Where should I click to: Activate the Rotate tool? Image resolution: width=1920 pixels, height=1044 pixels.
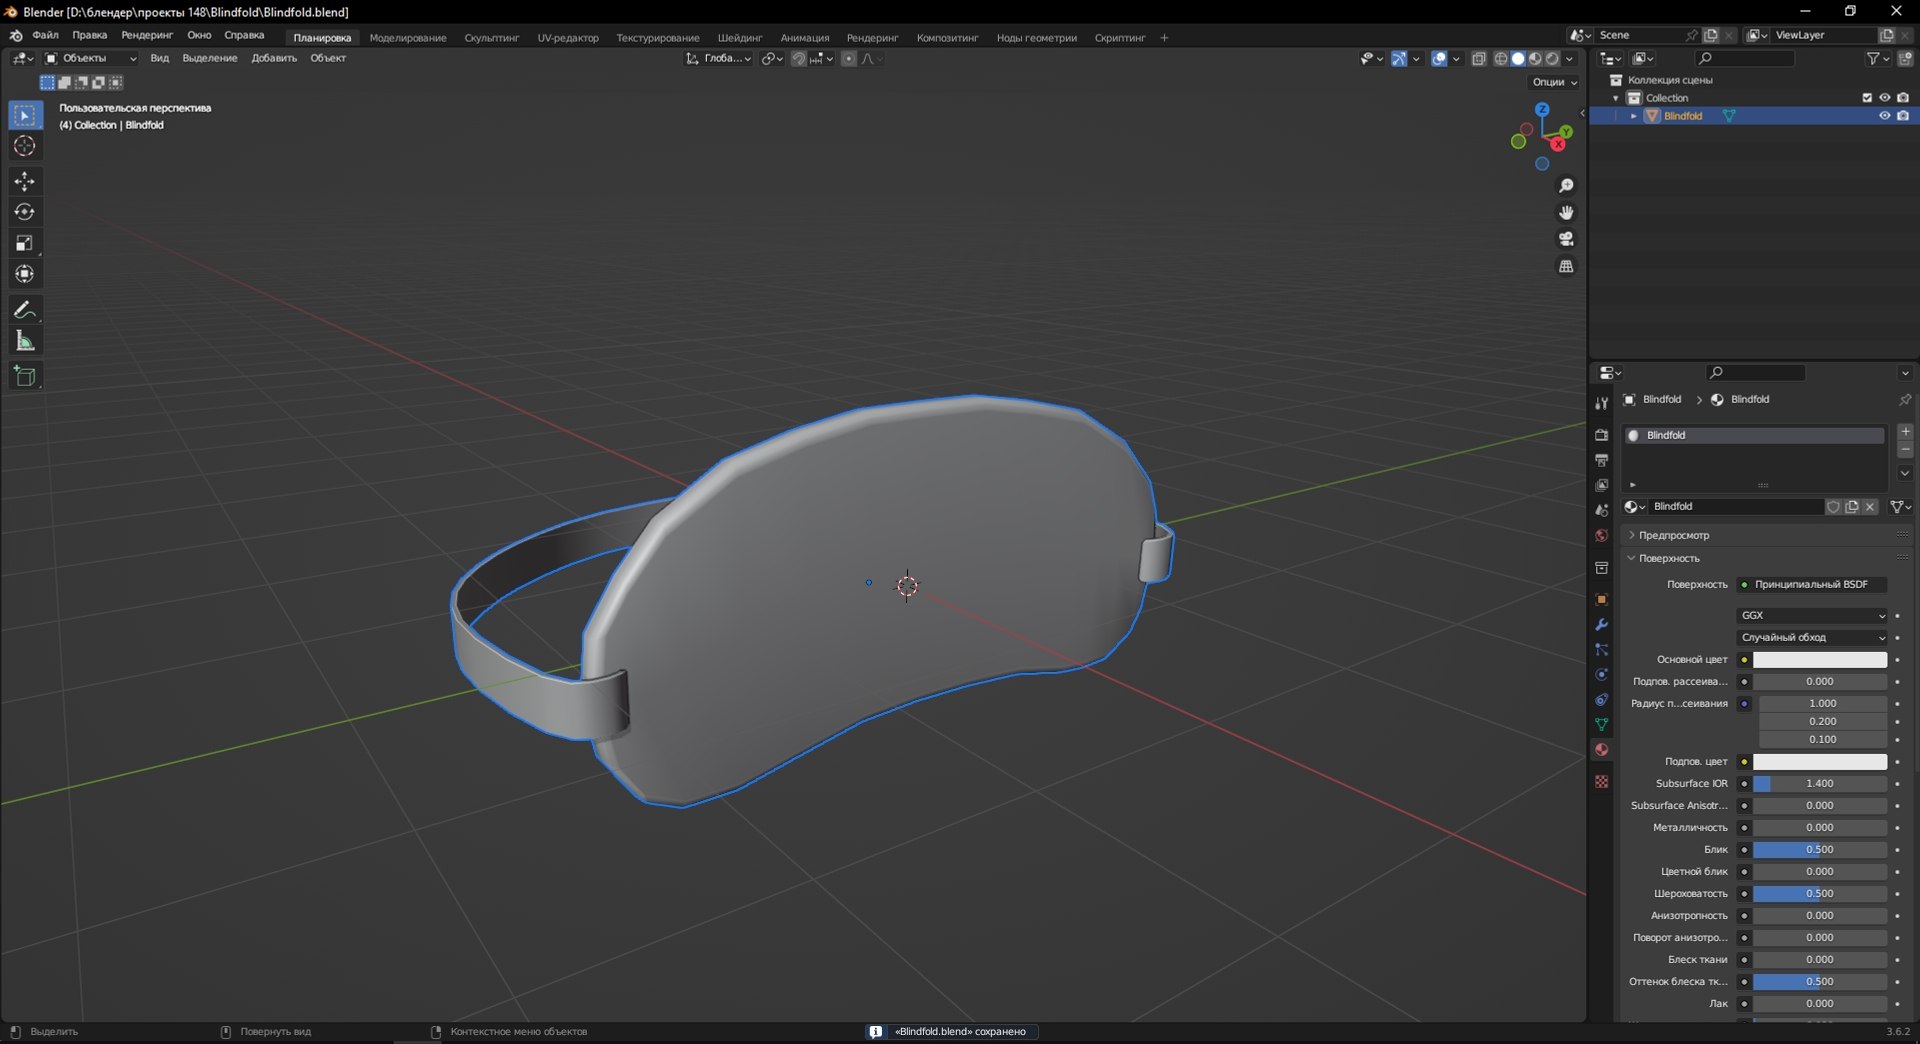tap(25, 212)
